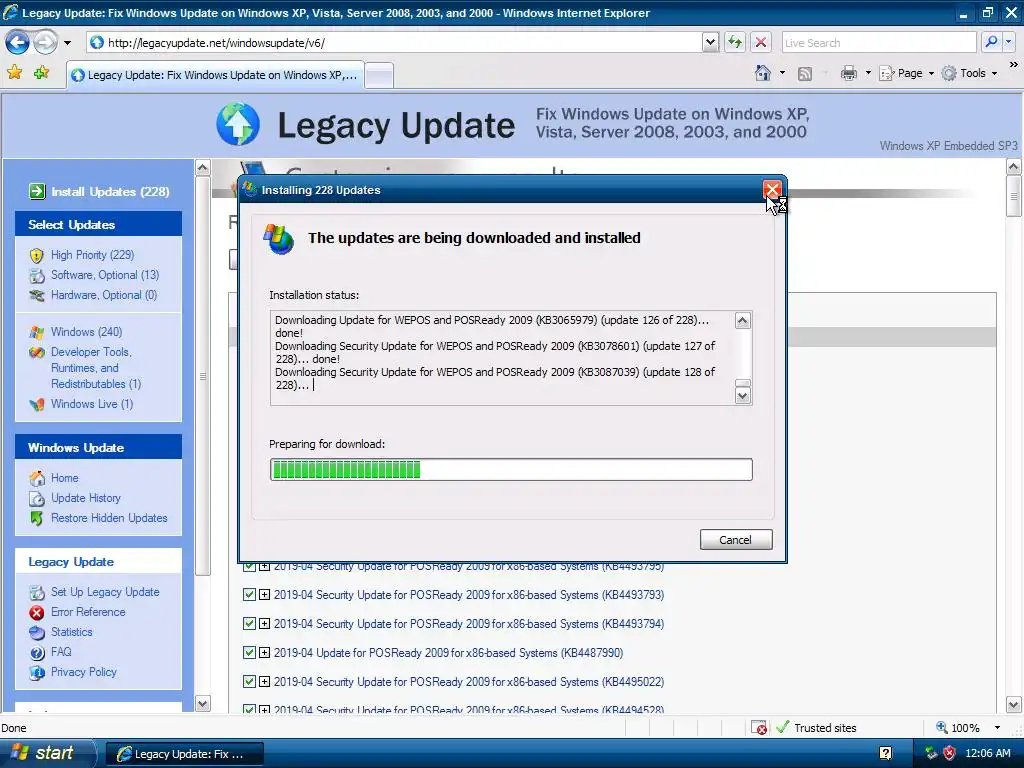Click the Set Up Legacy Update icon

(x=37, y=592)
